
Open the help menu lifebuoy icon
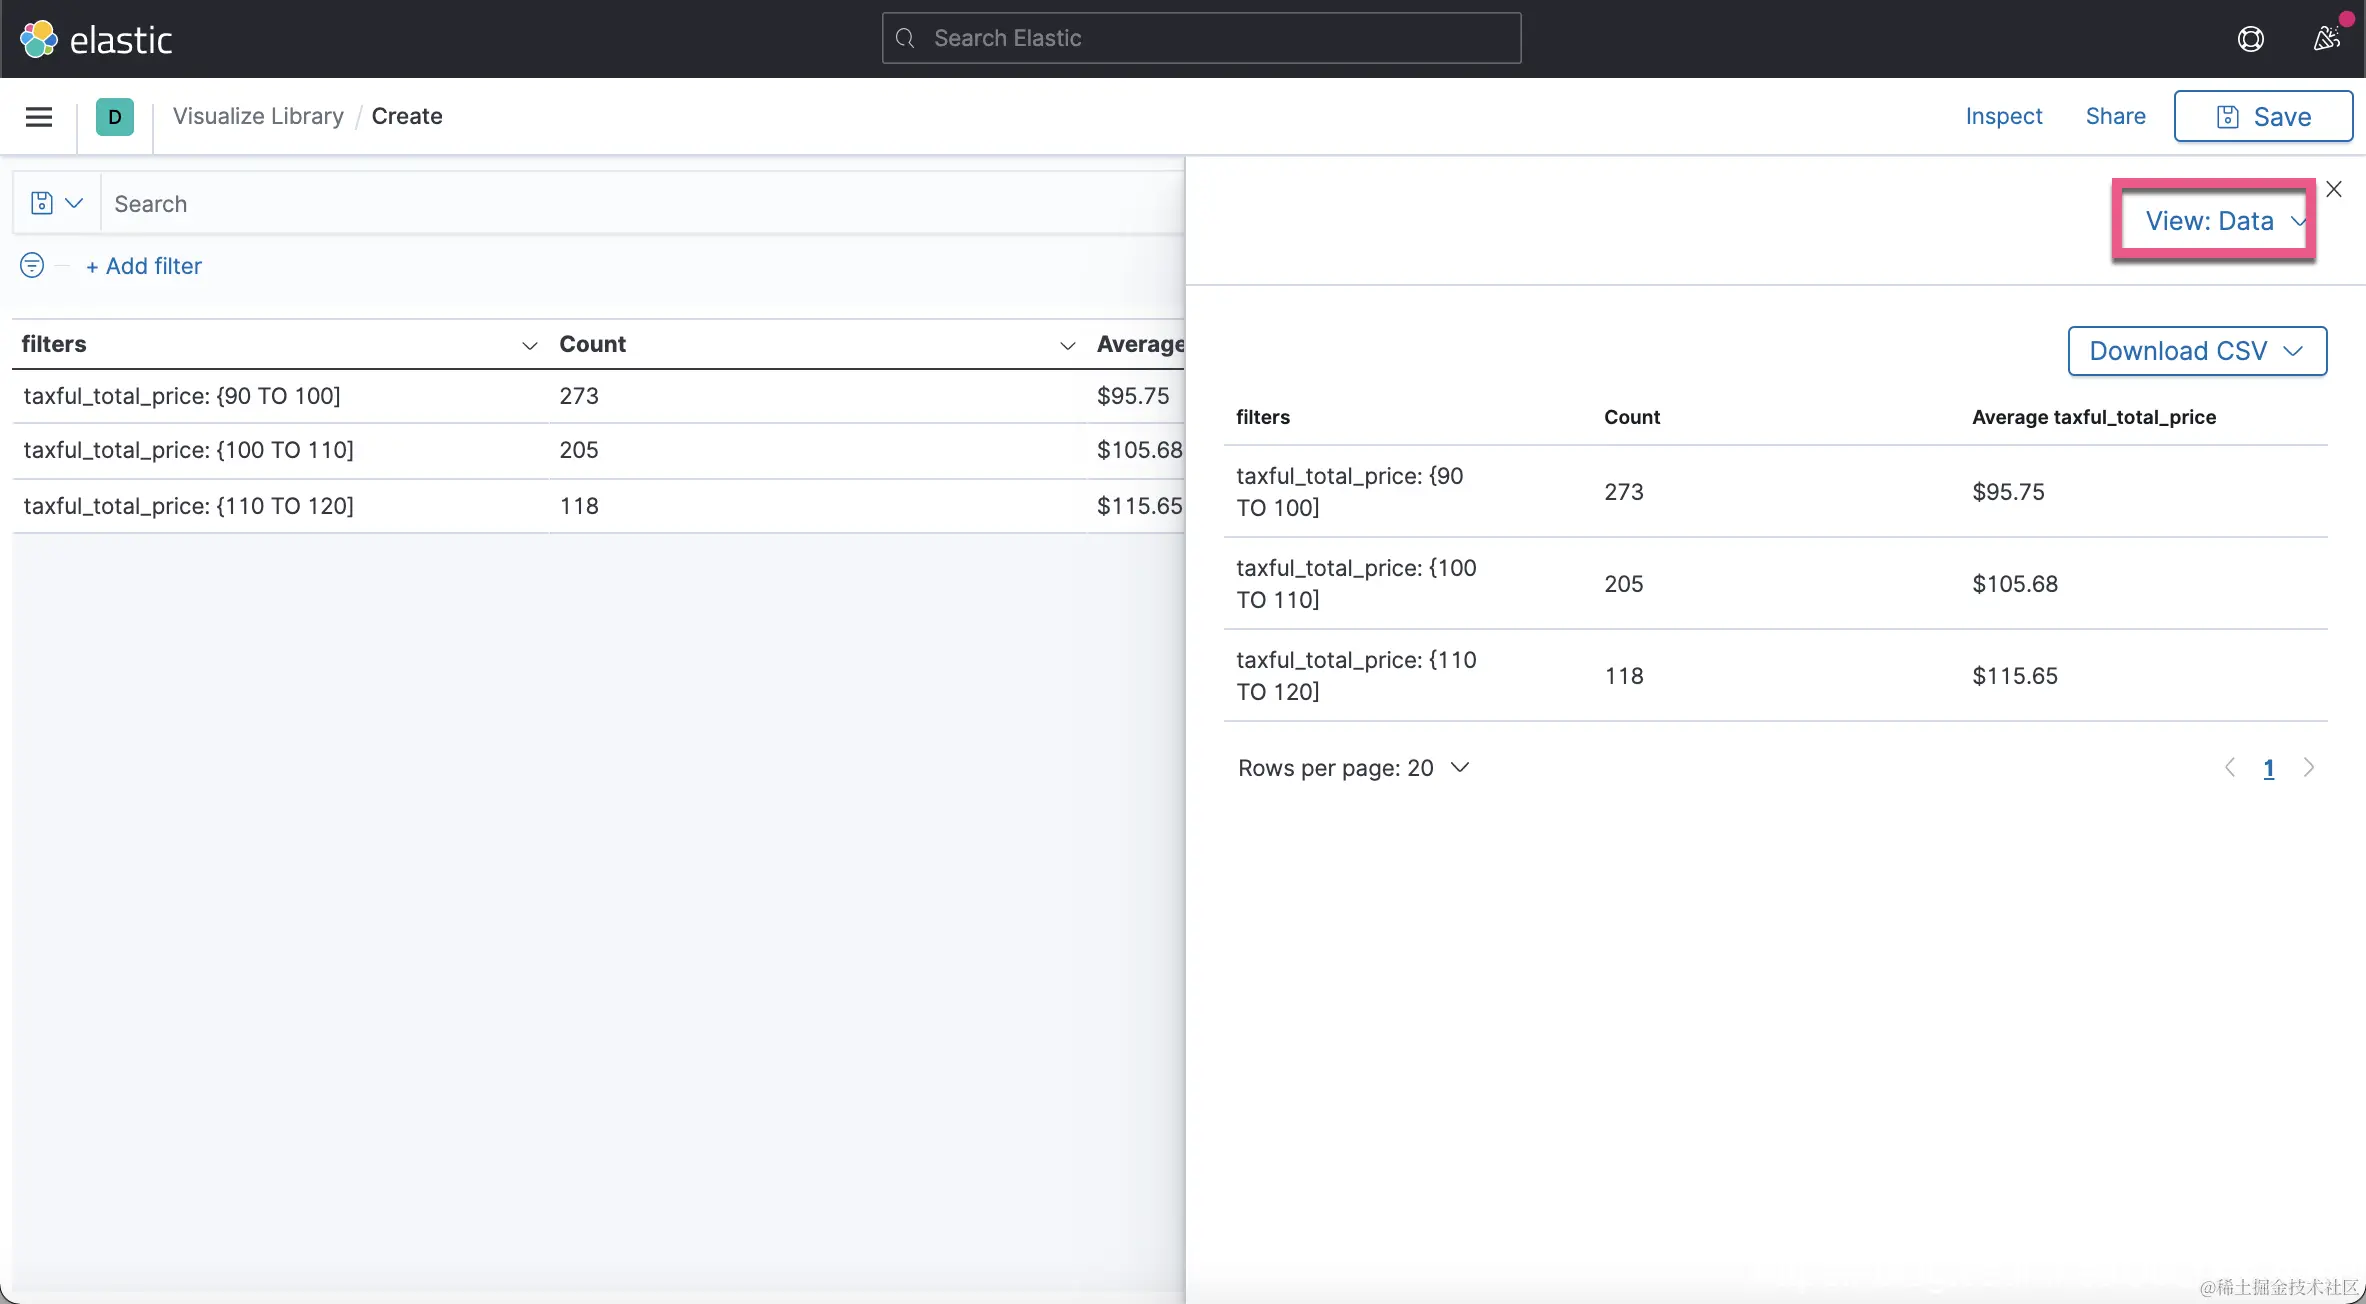[2250, 39]
